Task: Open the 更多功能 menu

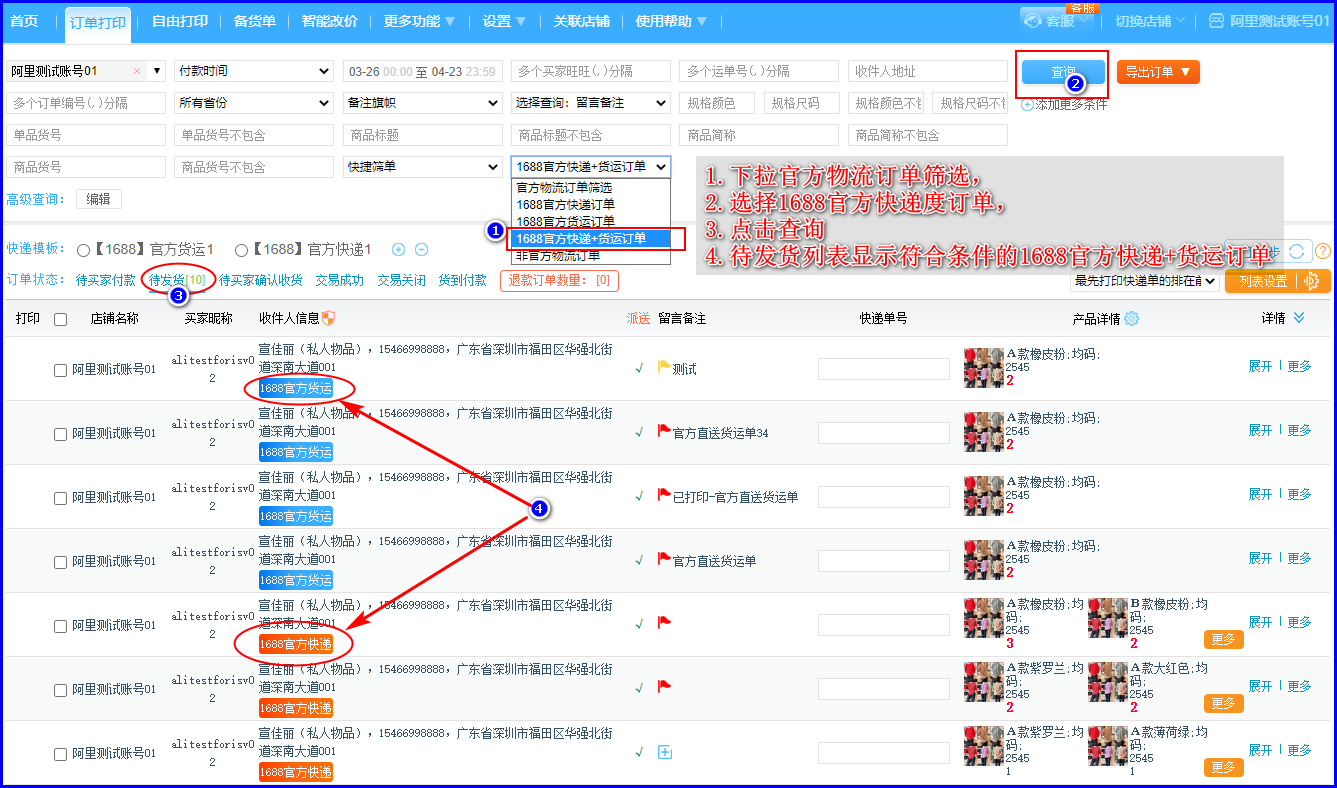Action: click(x=419, y=21)
